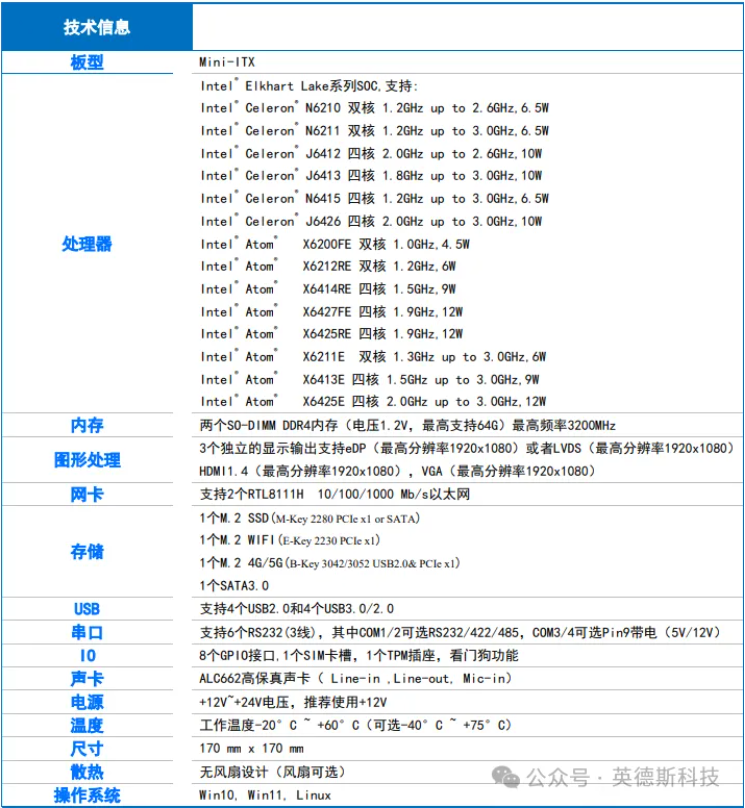Image resolution: width=745 pixels, height=808 pixels.
Task: Select the HDMI1.4 and VGA line
Action: pos(398,471)
